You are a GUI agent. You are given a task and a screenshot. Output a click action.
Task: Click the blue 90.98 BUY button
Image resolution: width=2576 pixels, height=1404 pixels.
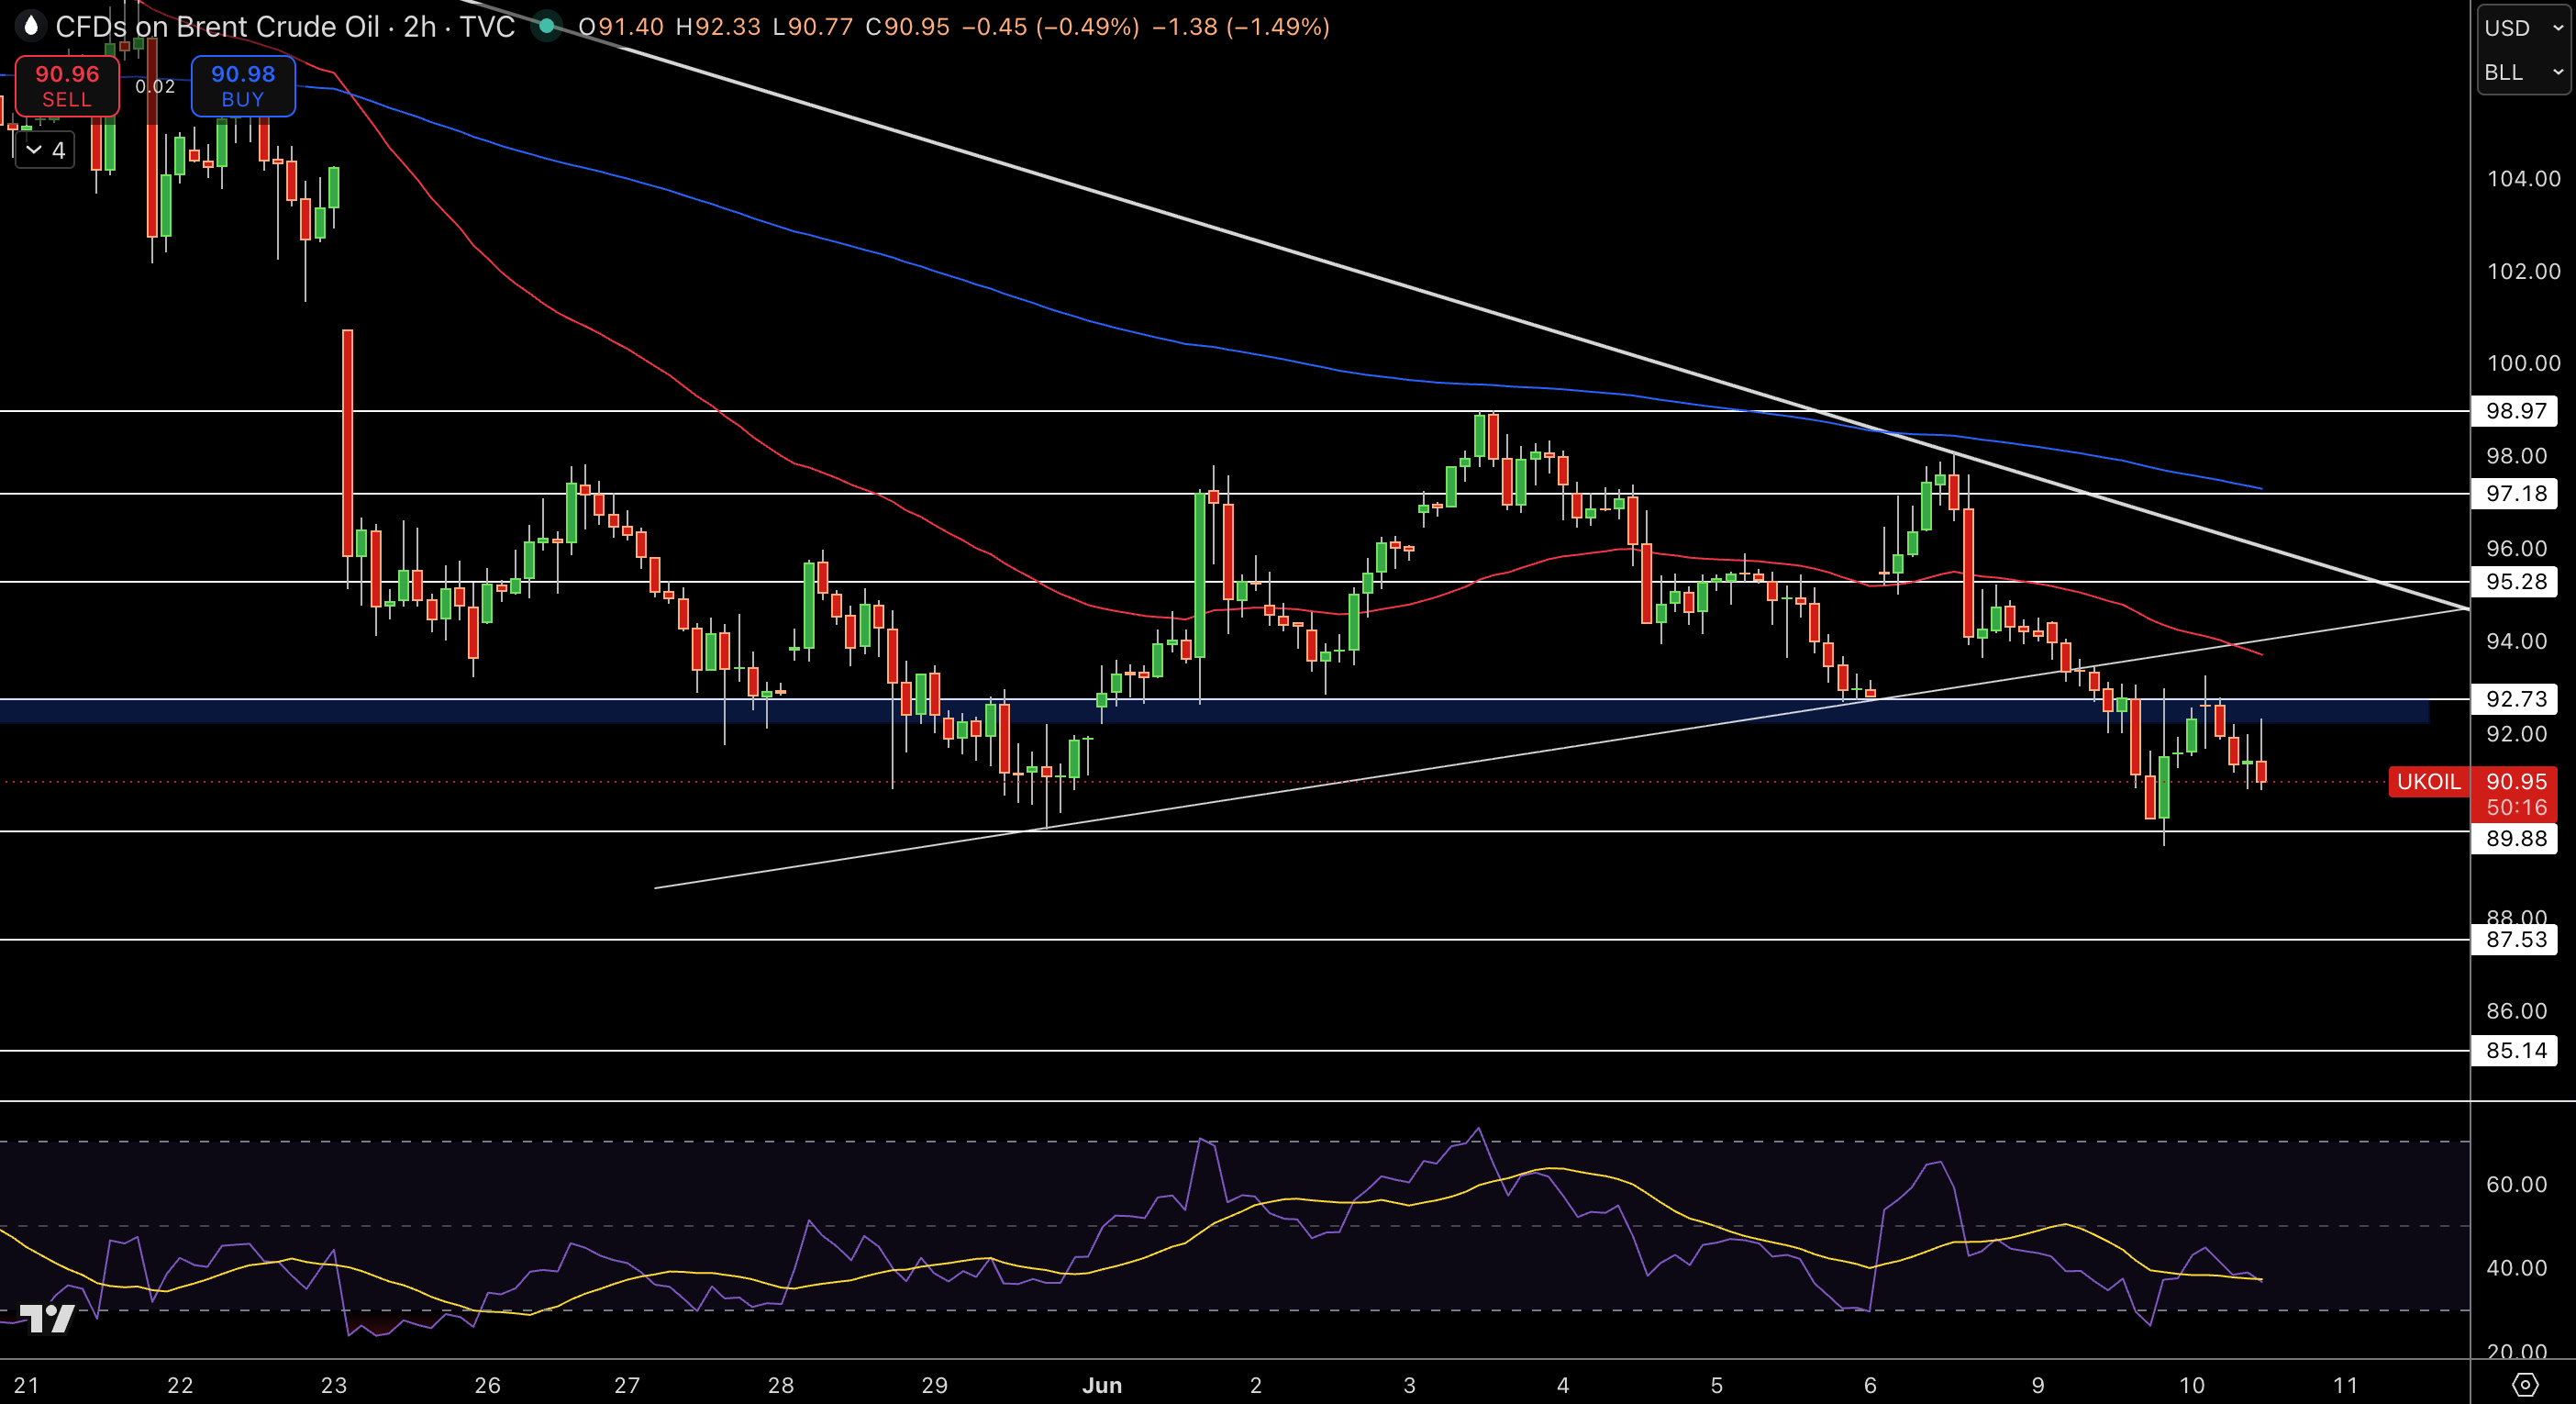(x=243, y=86)
